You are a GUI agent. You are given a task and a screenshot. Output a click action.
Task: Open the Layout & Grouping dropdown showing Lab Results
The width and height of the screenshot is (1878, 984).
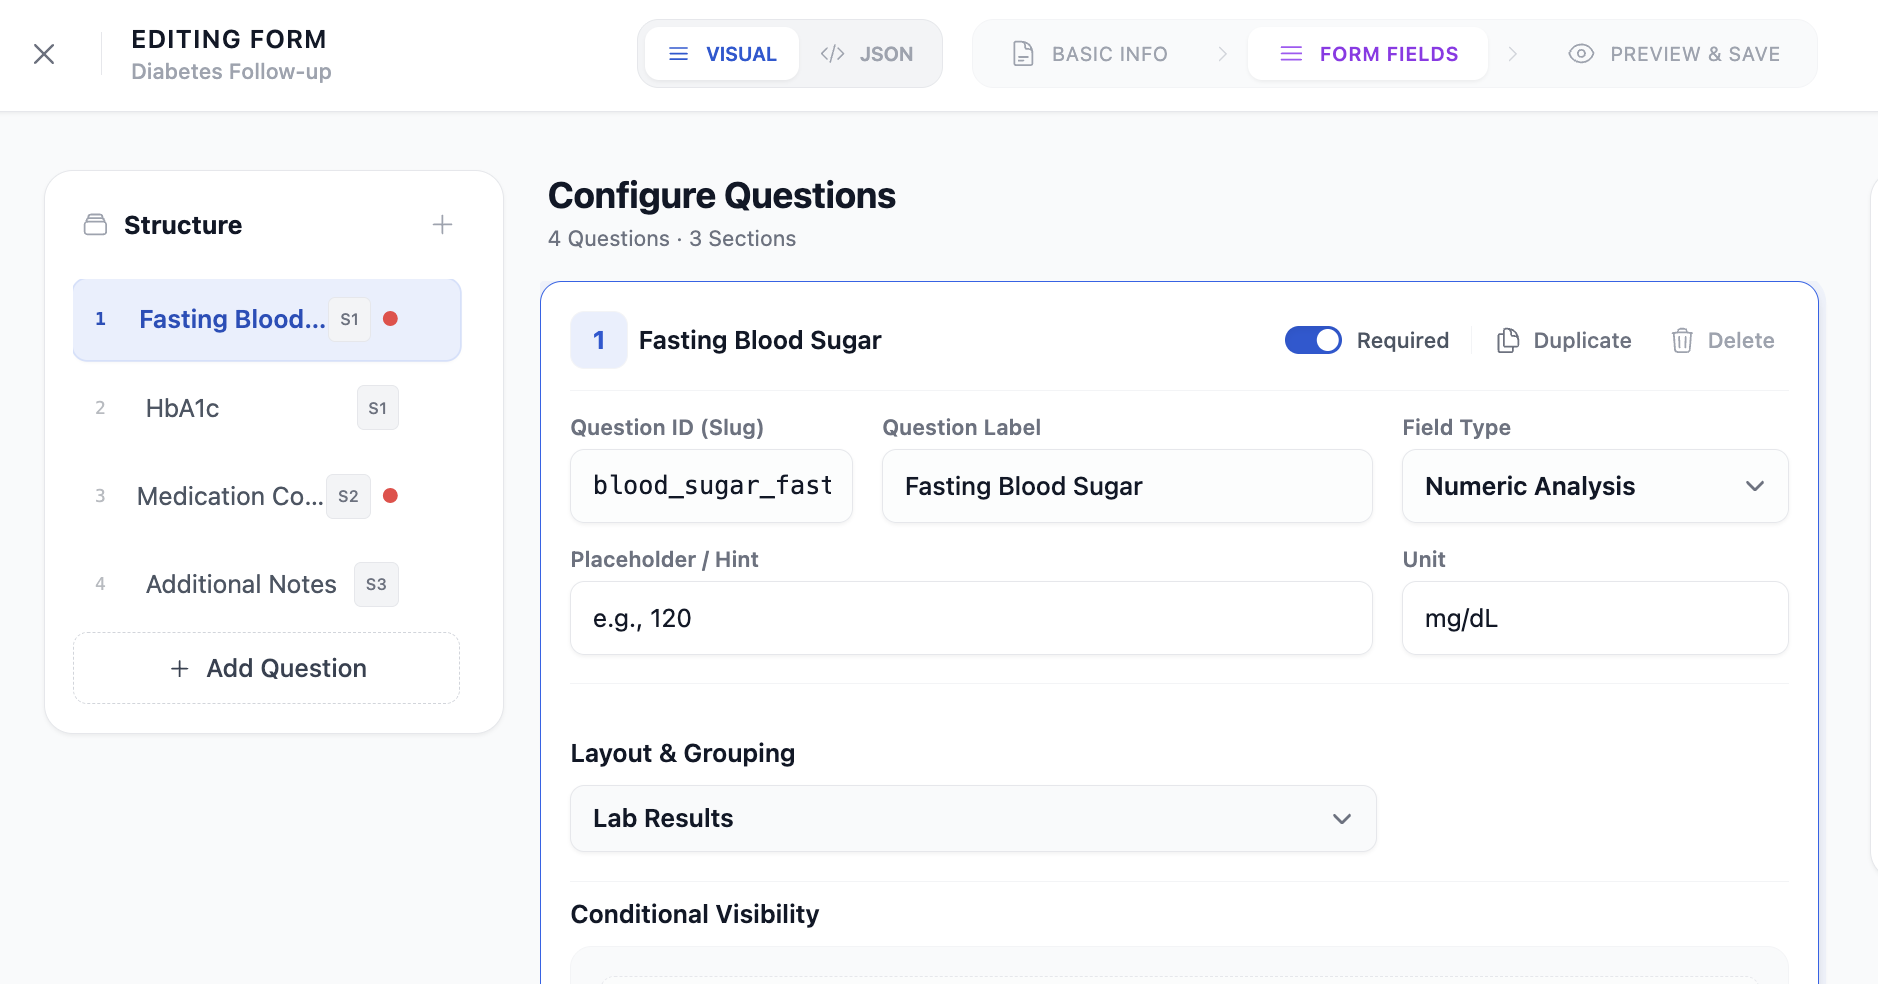[x=972, y=818]
